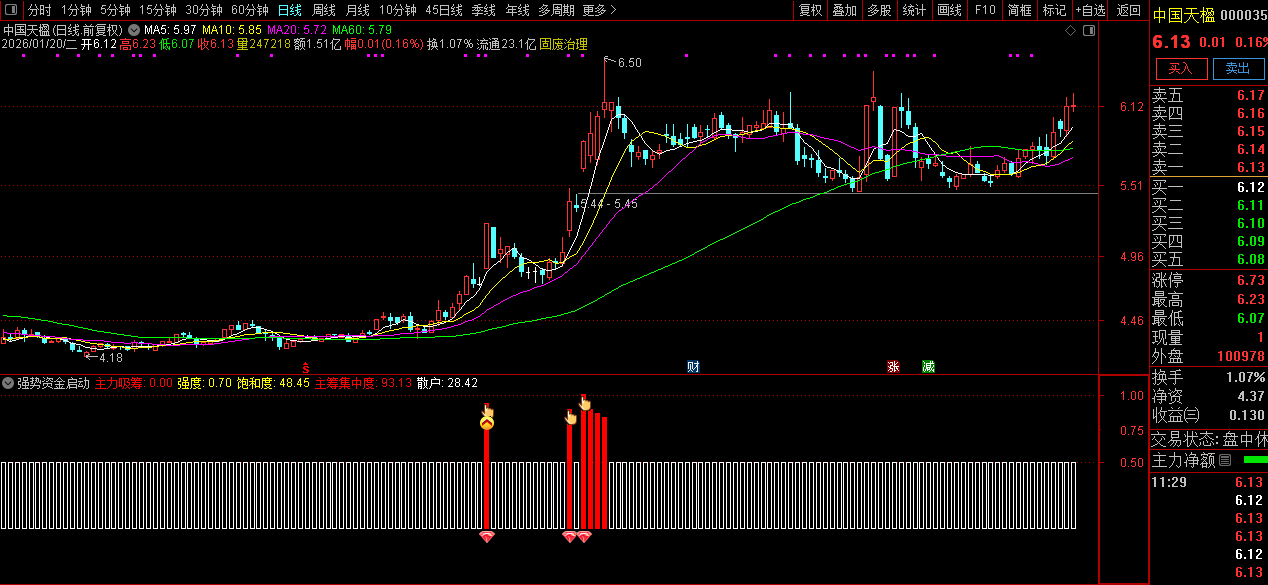
Task: Switch to the 15分钟 period
Action: tap(157, 10)
